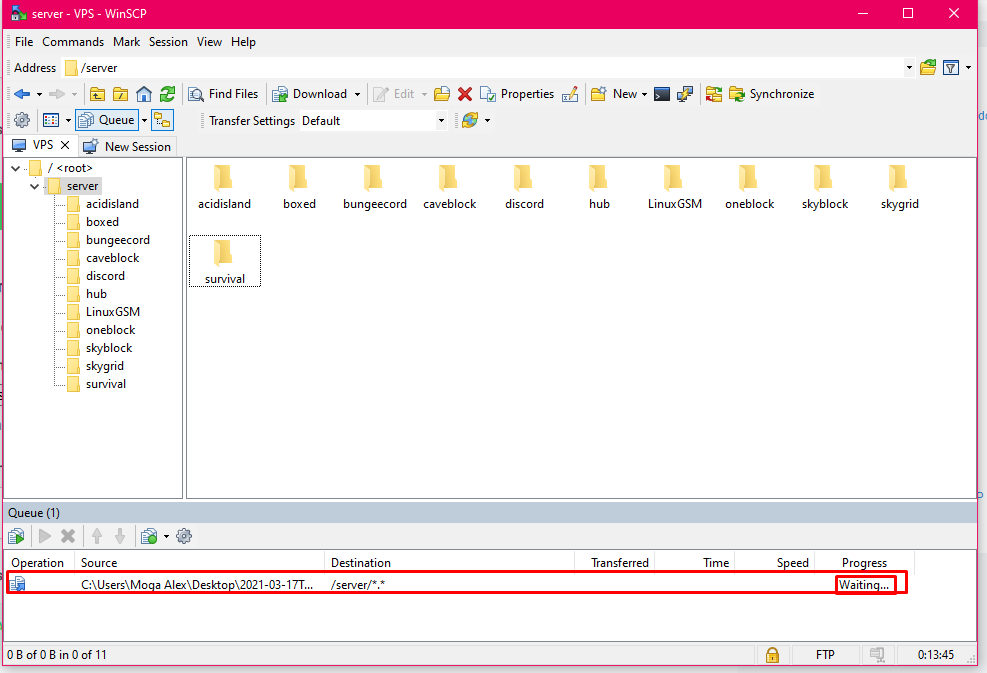This screenshot has width=987, height=673.
Task: Expand the New dropdown arrow
Action: pos(644,94)
